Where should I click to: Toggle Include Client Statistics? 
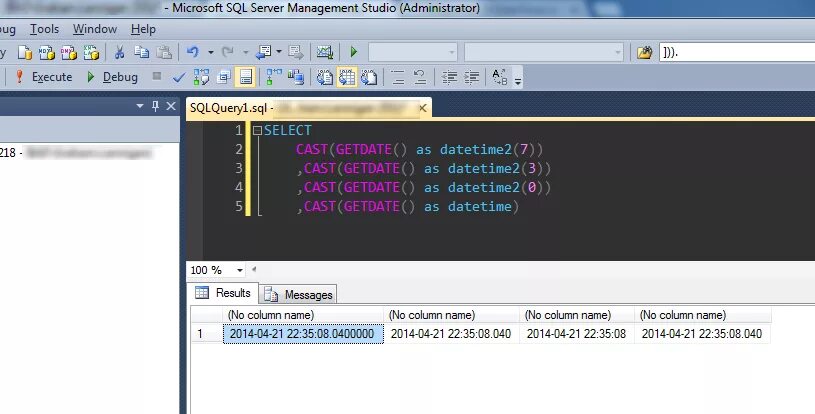pyautogui.click(x=296, y=77)
